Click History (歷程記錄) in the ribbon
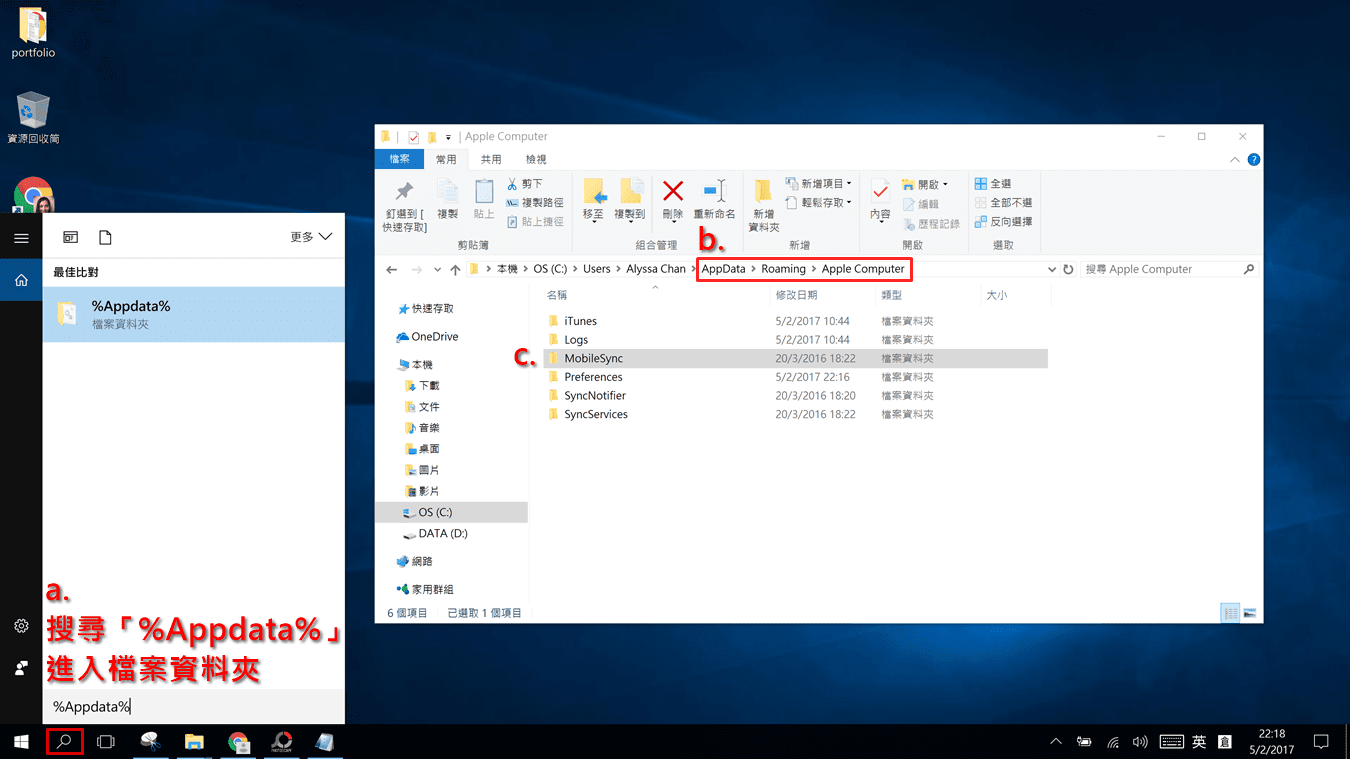The image size is (1350, 759). click(930, 224)
